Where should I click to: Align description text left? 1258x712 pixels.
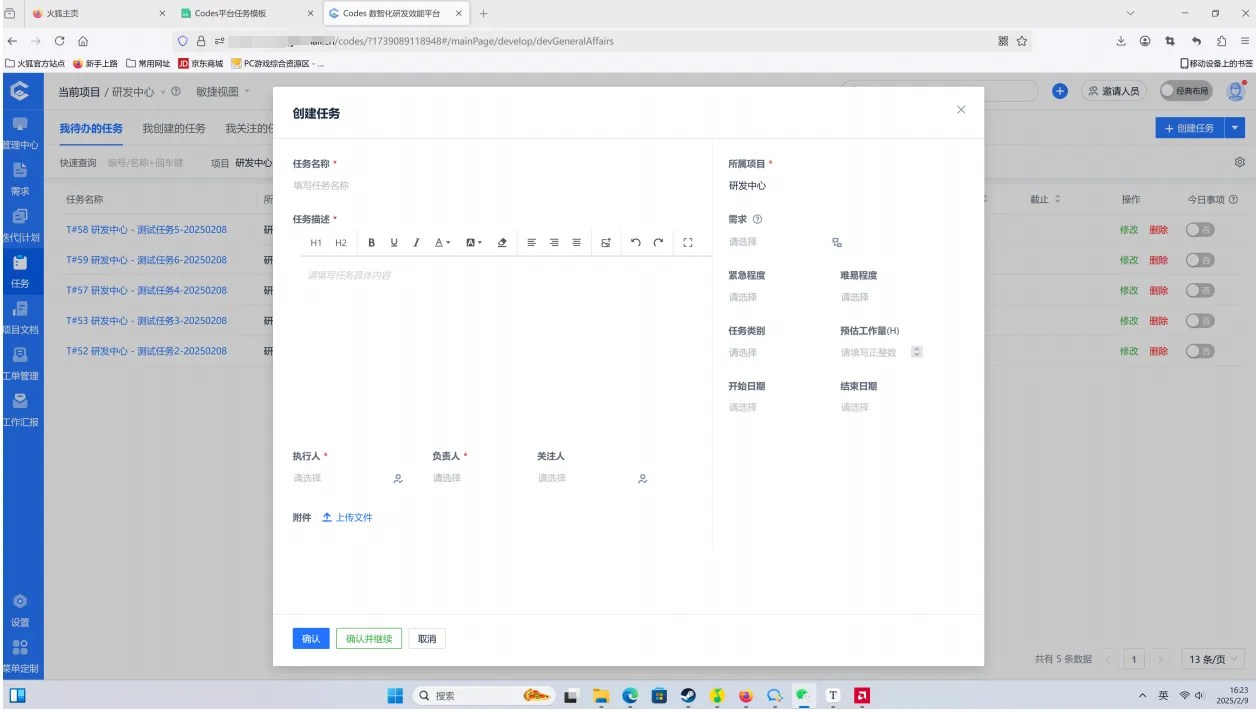pos(532,243)
